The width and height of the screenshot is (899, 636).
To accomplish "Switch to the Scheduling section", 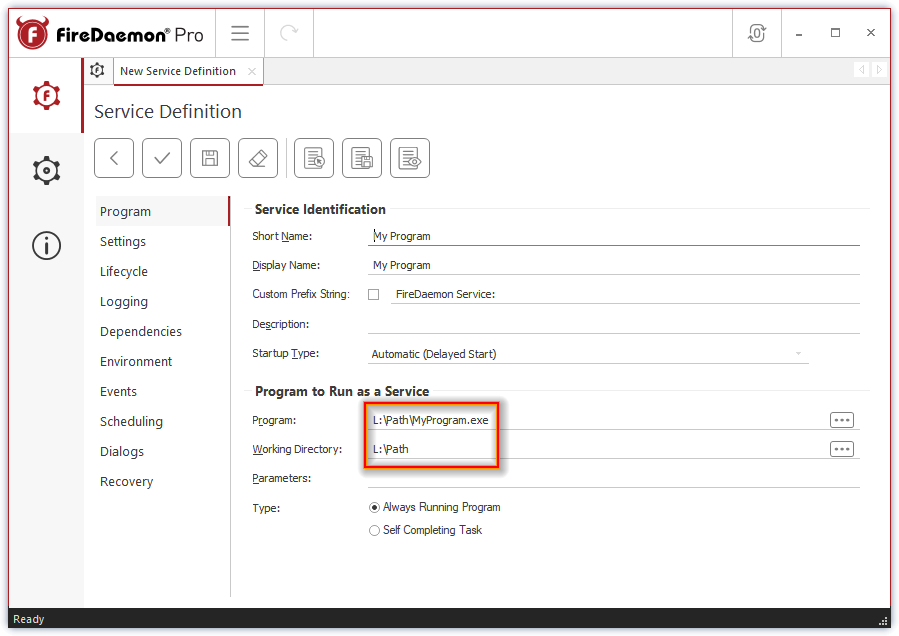I will 129,421.
